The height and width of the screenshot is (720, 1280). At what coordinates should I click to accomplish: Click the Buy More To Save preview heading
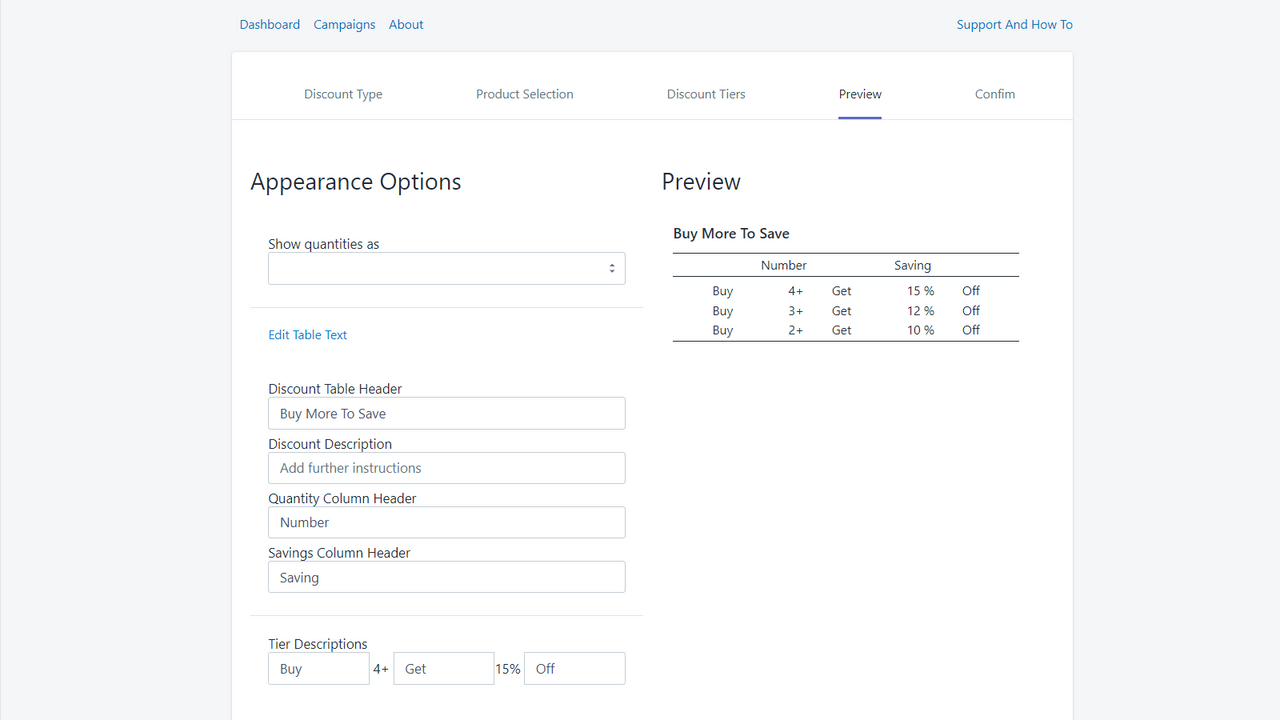[x=731, y=233]
